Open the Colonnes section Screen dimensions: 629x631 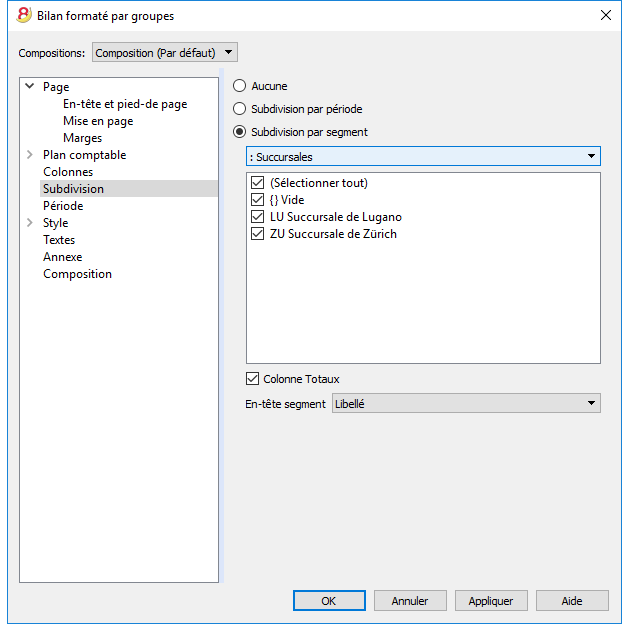[x=68, y=172]
